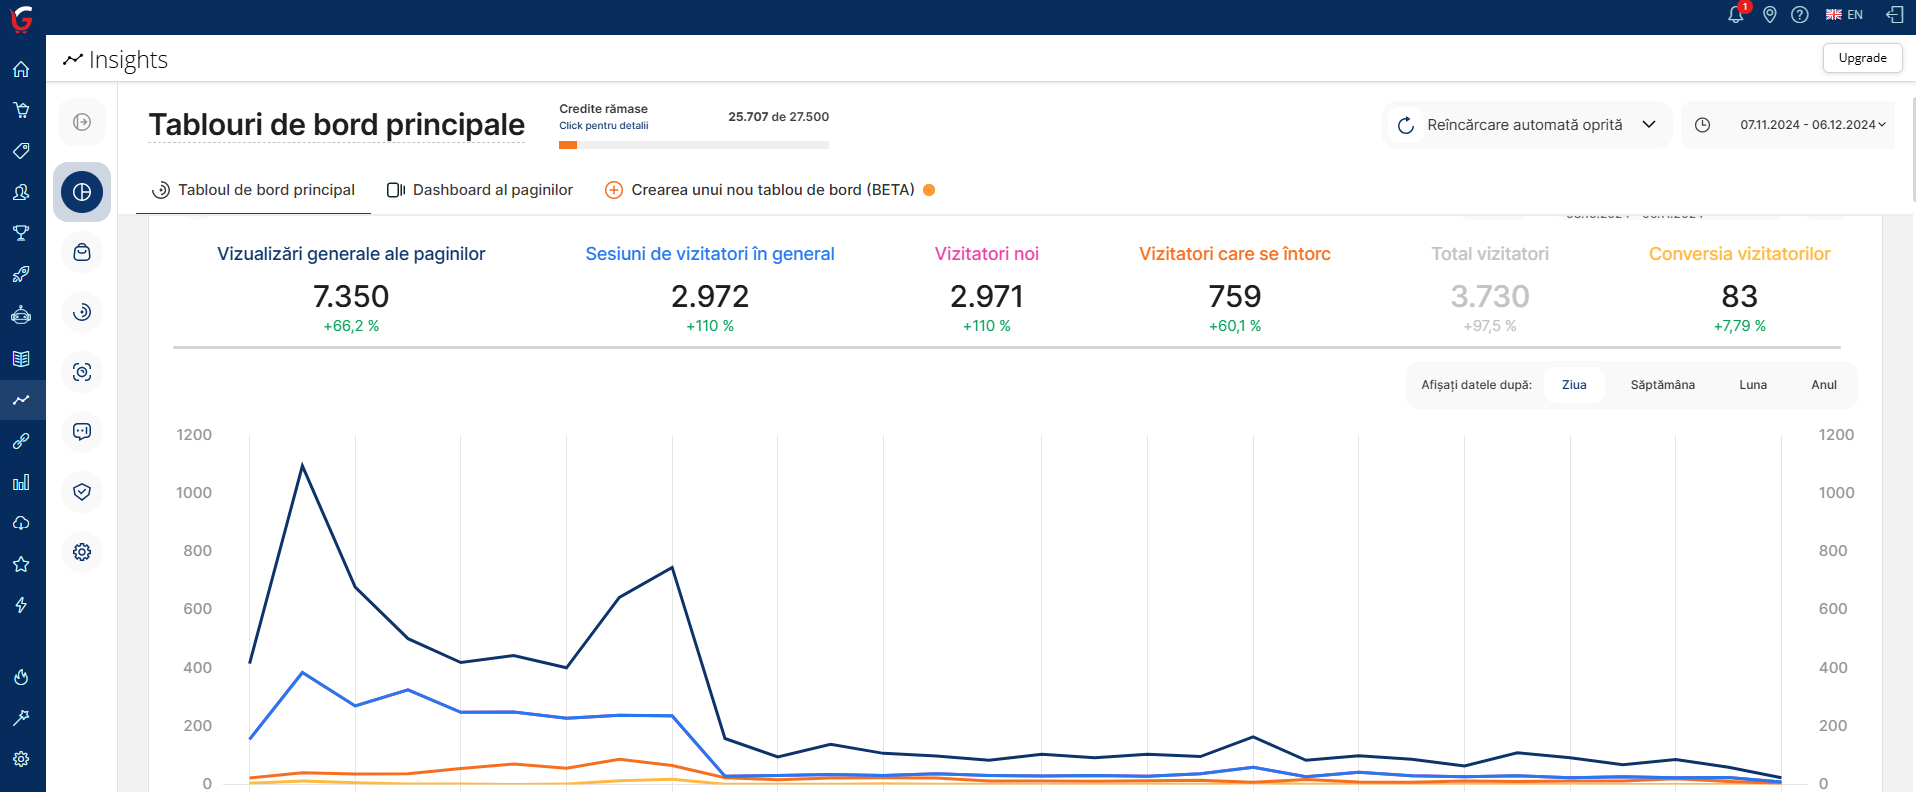The height and width of the screenshot is (792, 1916).
Task: Click the auto-reload refresh icon
Action: (1405, 125)
